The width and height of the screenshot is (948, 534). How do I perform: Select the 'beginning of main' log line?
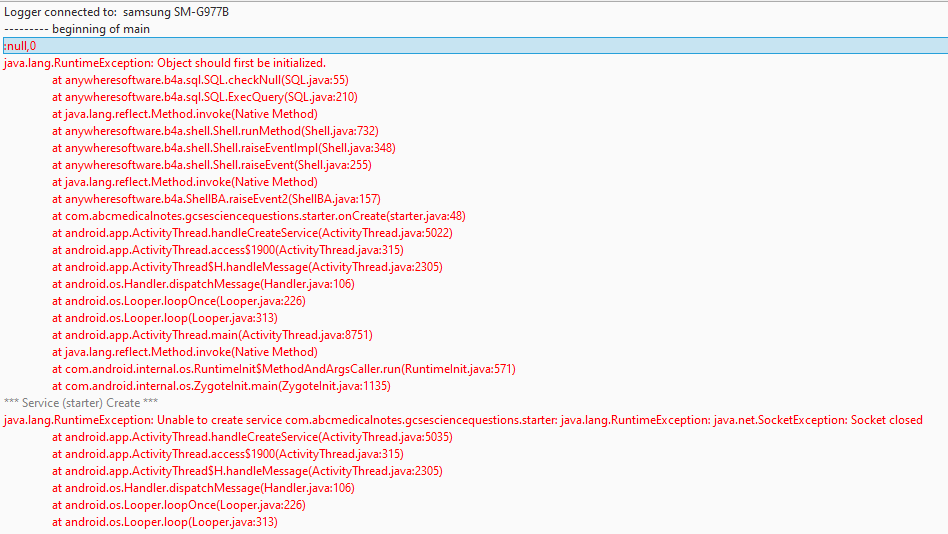click(77, 29)
